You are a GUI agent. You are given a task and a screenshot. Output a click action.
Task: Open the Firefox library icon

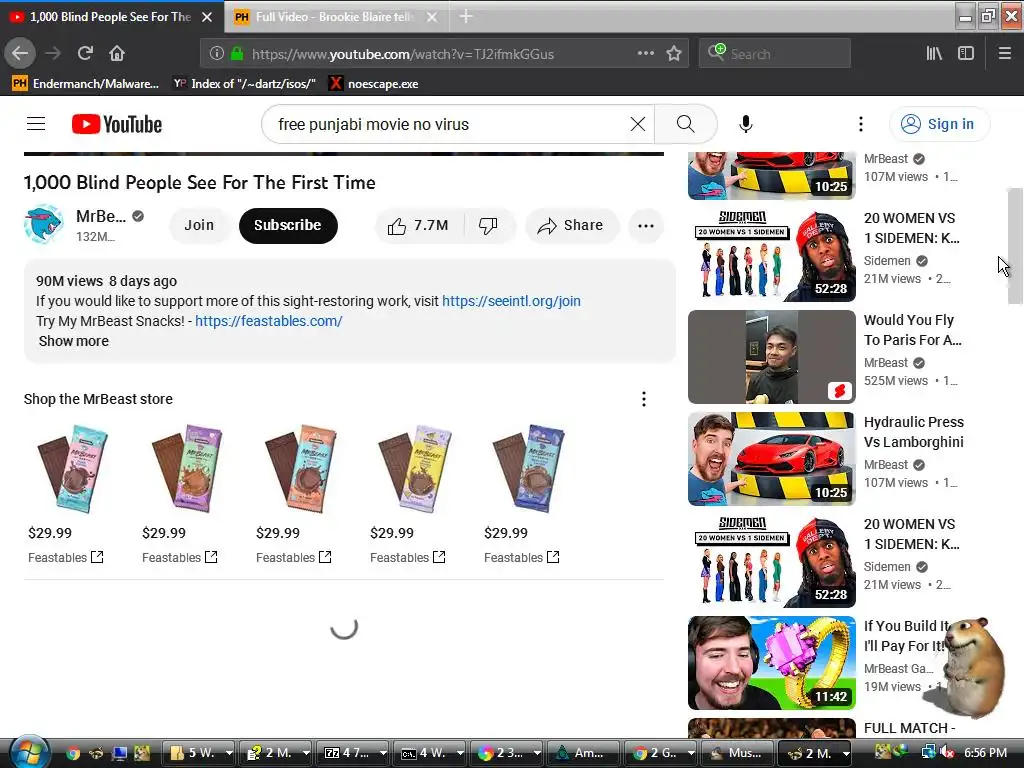(934, 54)
